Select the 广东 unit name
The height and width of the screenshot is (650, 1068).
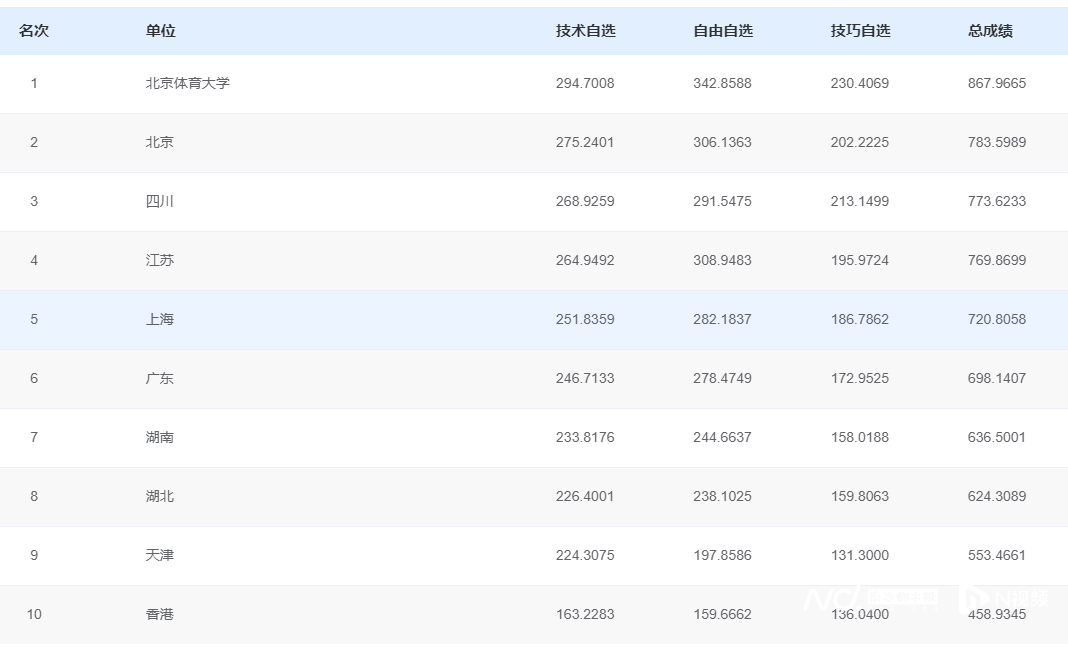[159, 378]
